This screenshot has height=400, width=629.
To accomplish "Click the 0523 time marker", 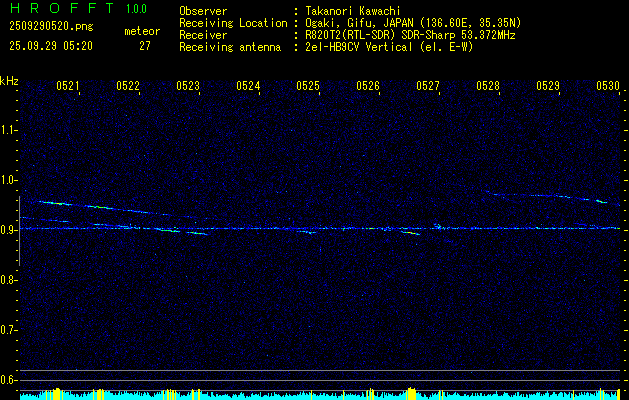I will [x=188, y=86].
